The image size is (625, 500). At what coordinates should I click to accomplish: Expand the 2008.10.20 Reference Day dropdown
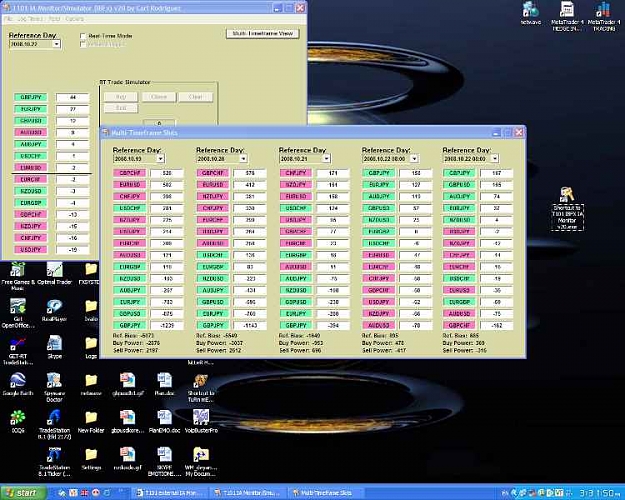click(243, 159)
